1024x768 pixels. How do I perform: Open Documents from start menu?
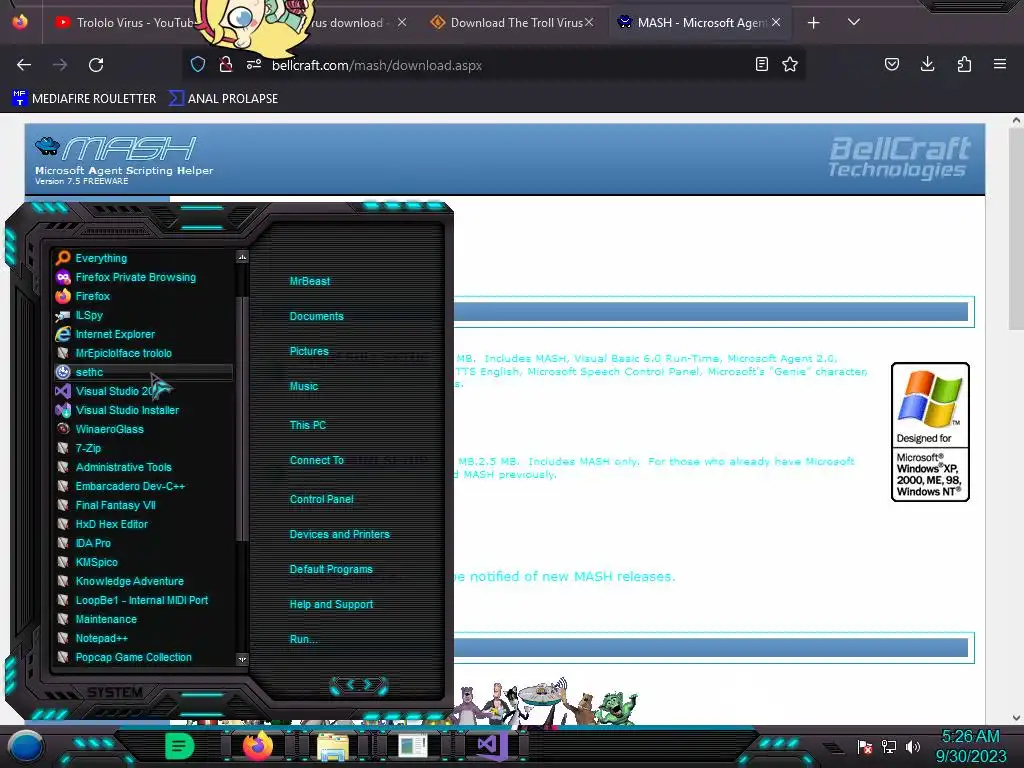[x=316, y=316]
